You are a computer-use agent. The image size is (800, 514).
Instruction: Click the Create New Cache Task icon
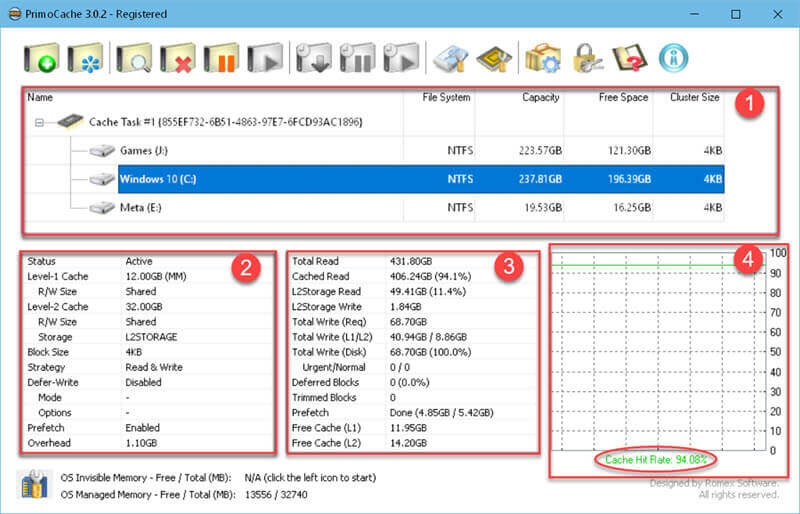pyautogui.click(x=41, y=58)
